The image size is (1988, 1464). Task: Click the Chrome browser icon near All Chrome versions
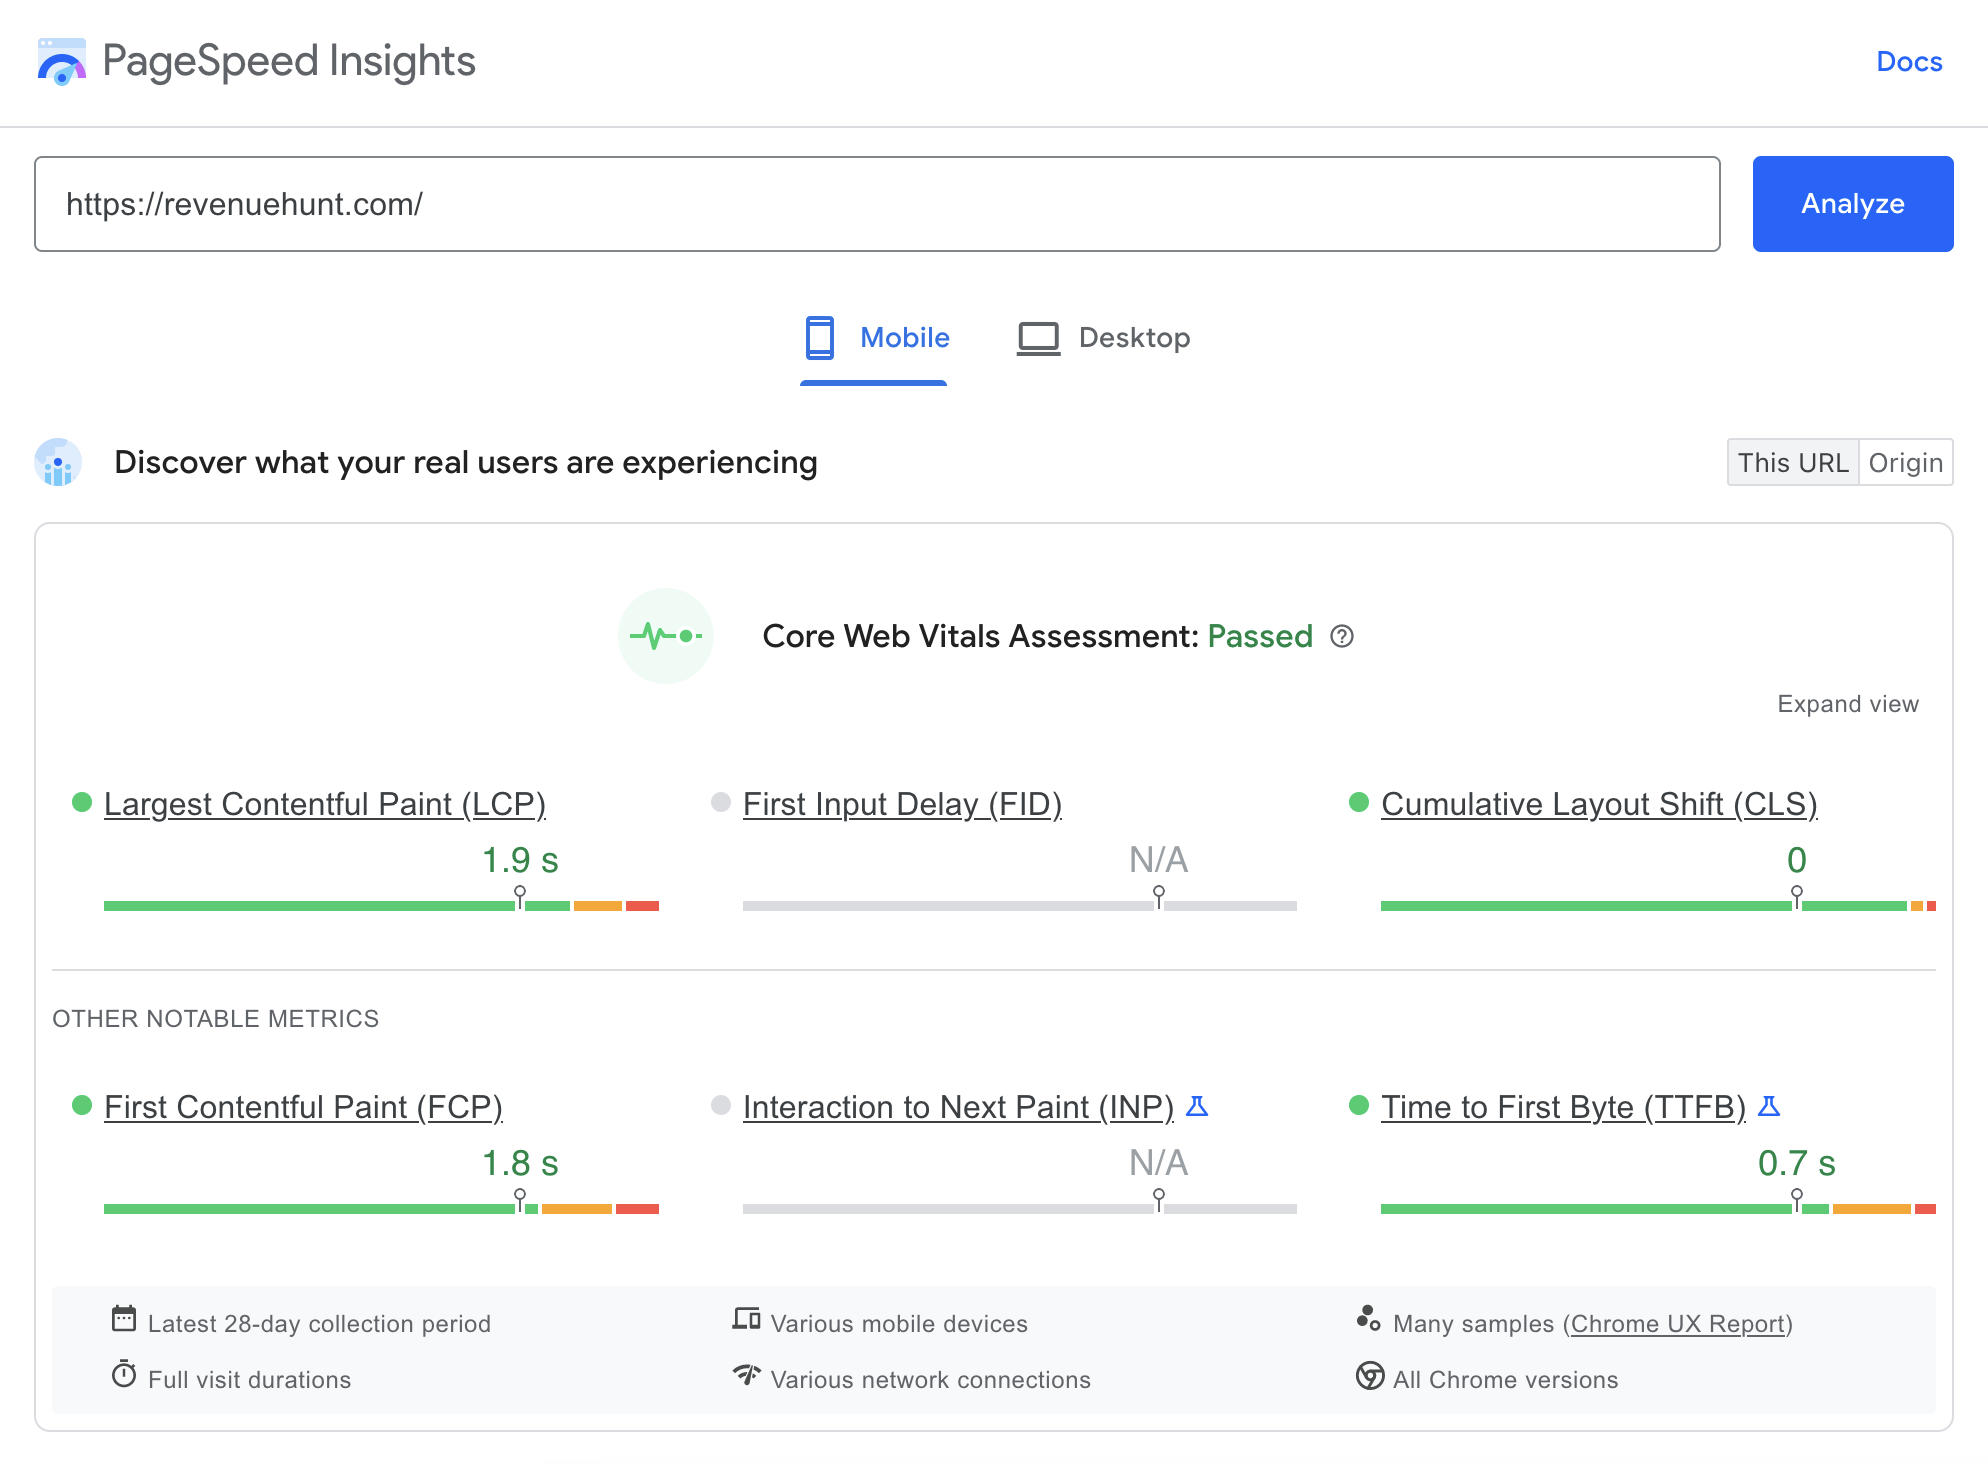click(1369, 1378)
